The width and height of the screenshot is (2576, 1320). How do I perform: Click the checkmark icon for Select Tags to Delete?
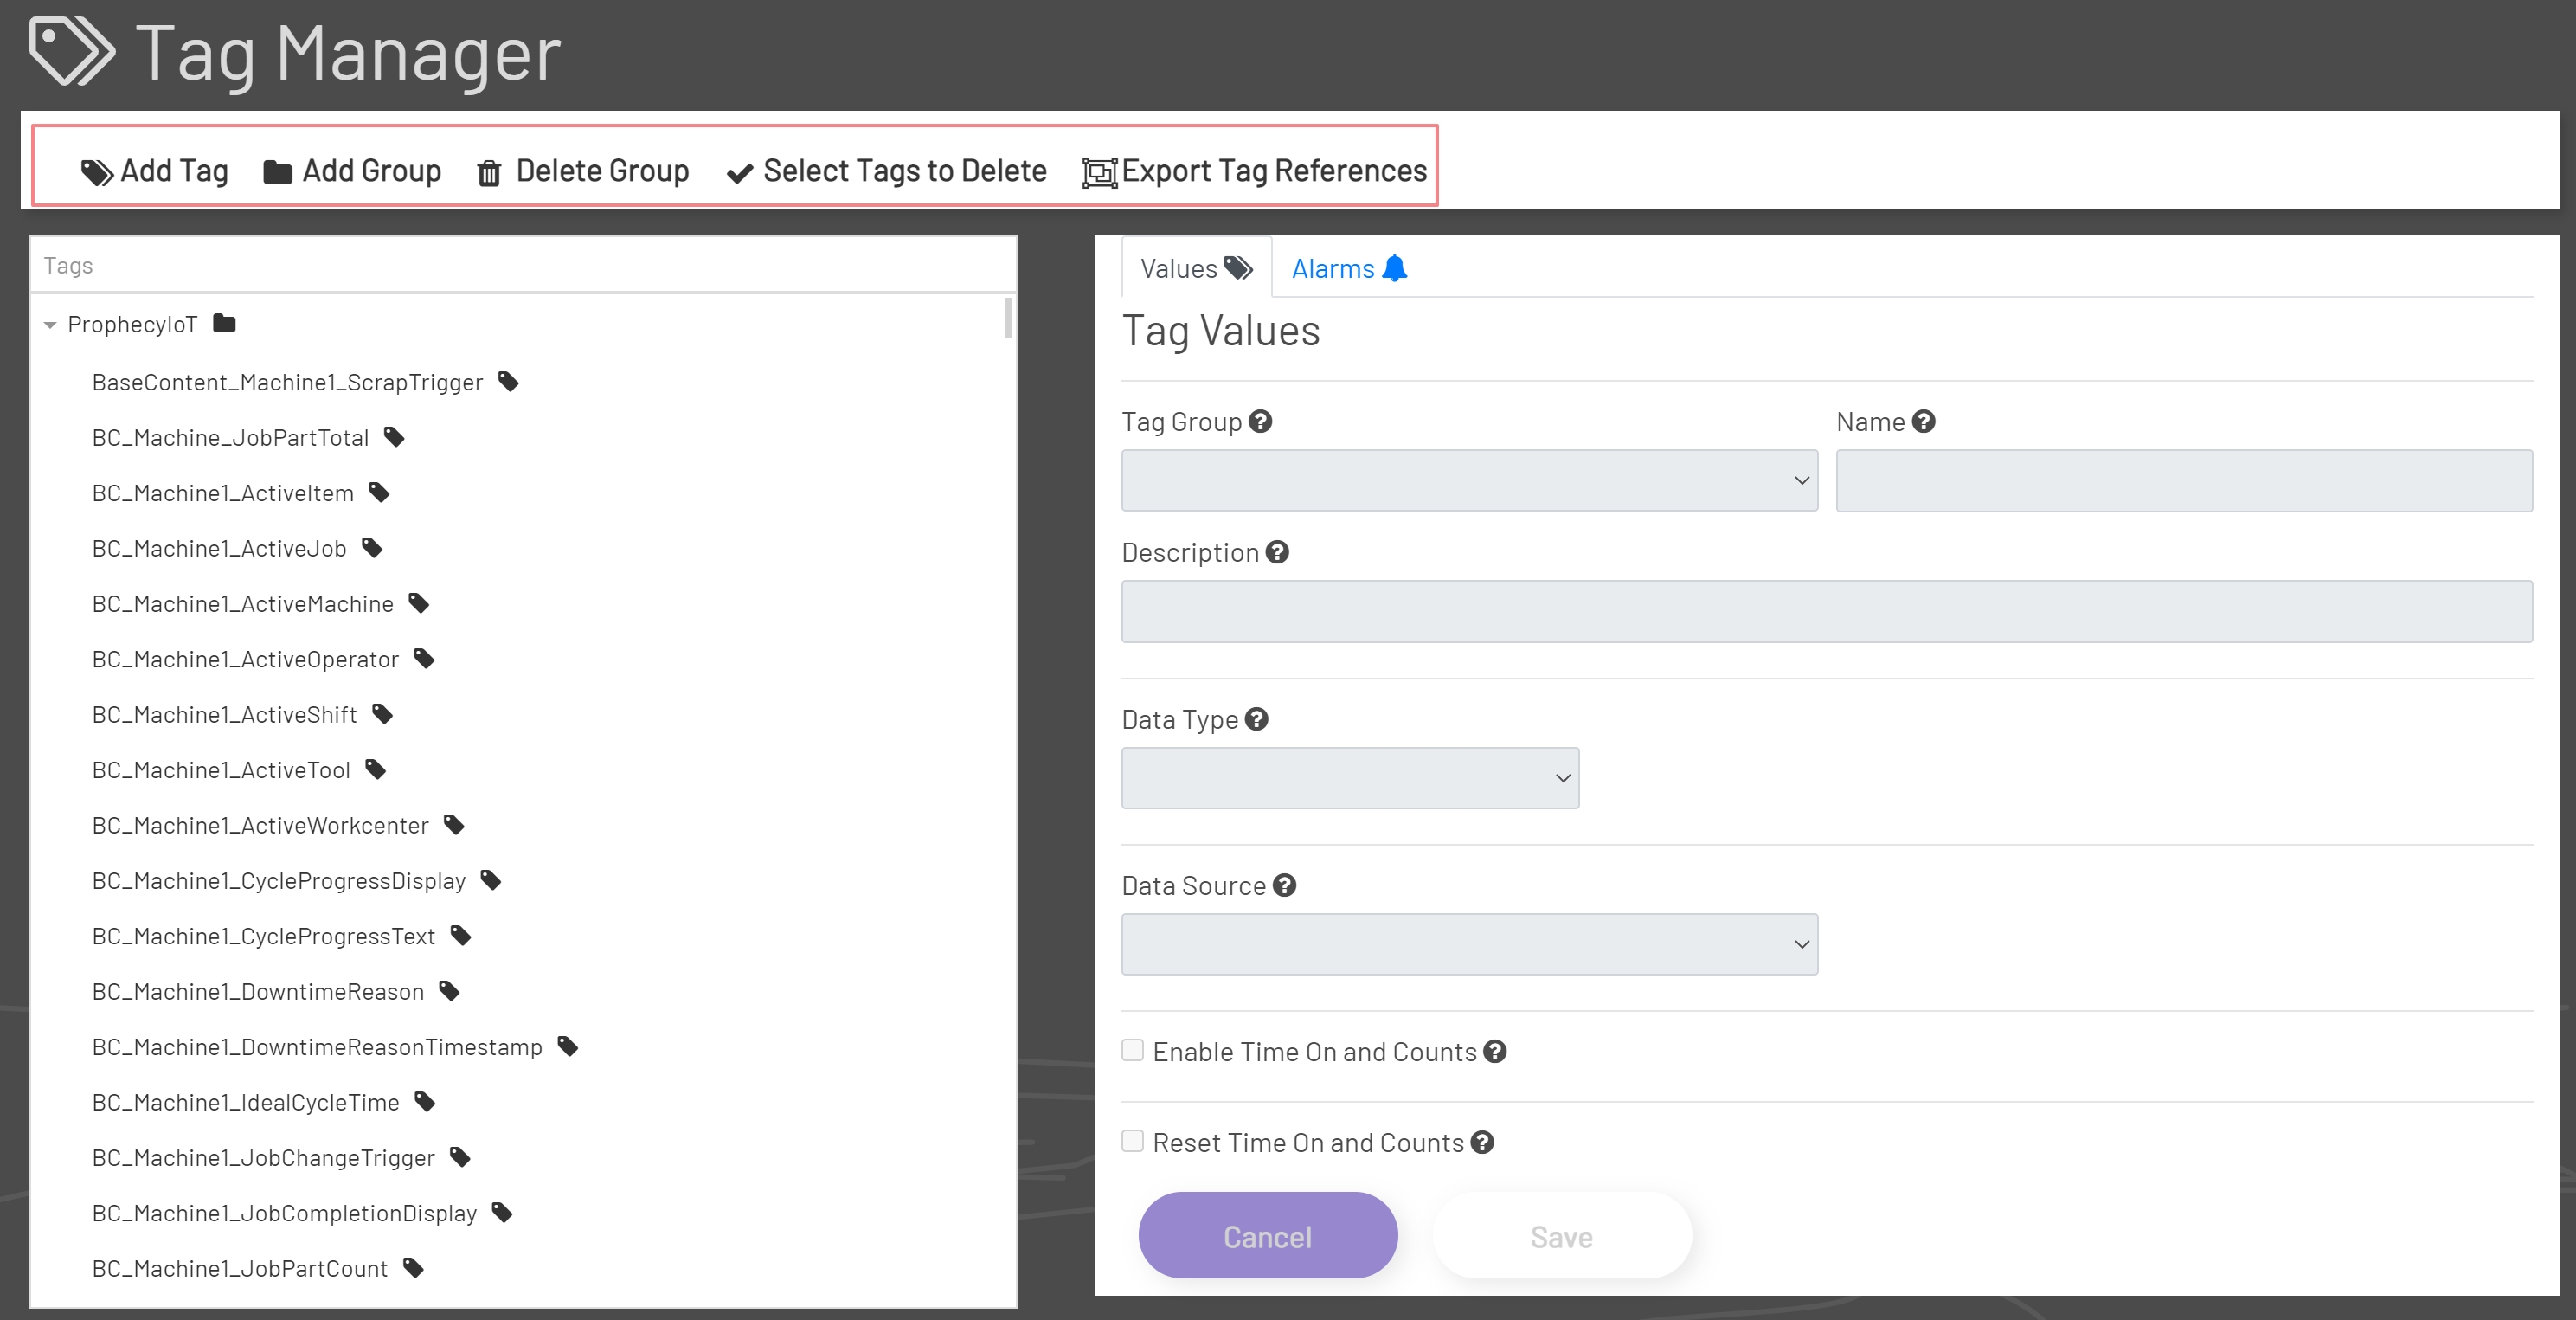tap(738, 171)
